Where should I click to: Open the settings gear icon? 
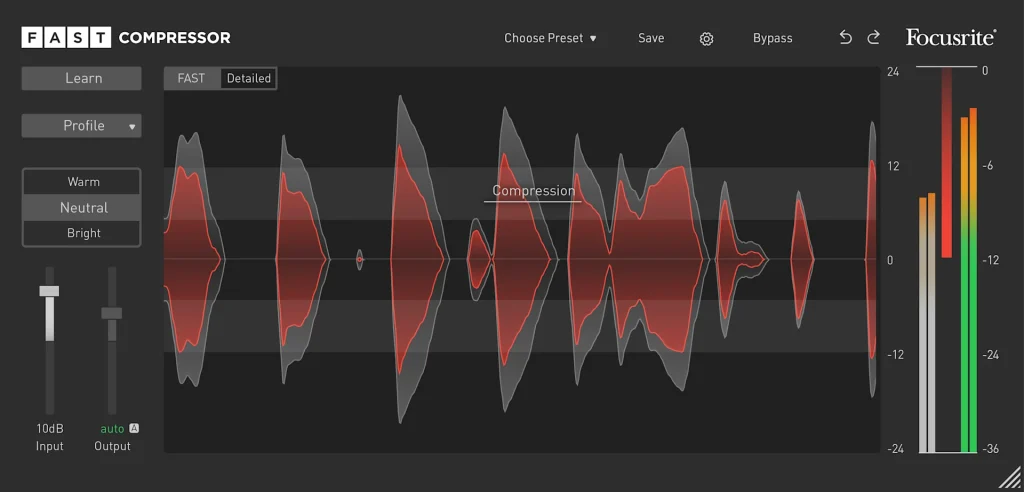pyautogui.click(x=706, y=39)
